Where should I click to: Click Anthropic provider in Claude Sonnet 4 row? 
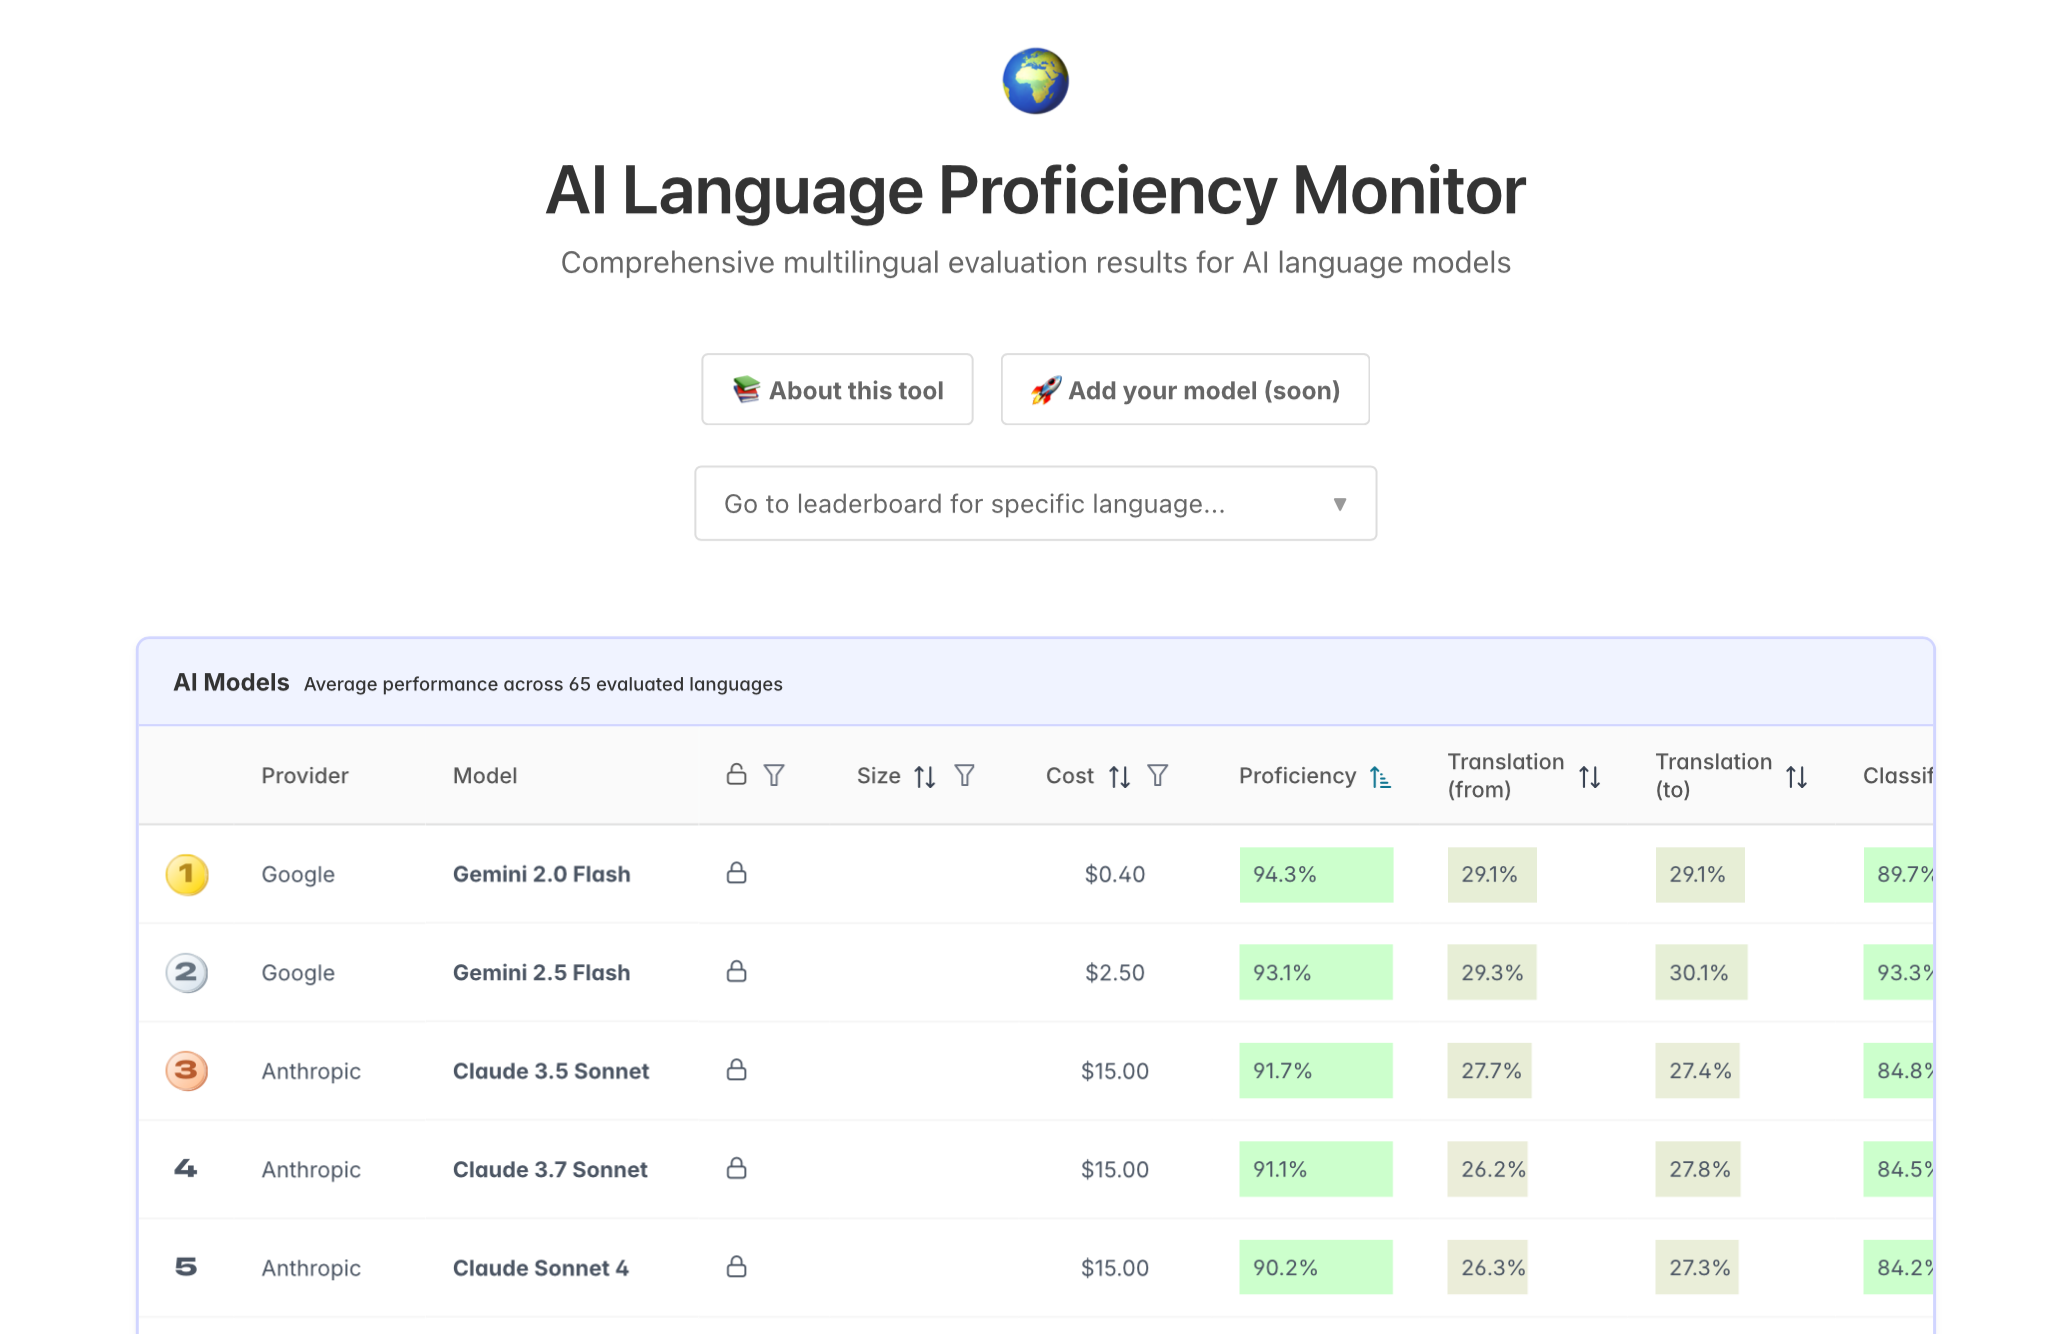pos(311,1268)
